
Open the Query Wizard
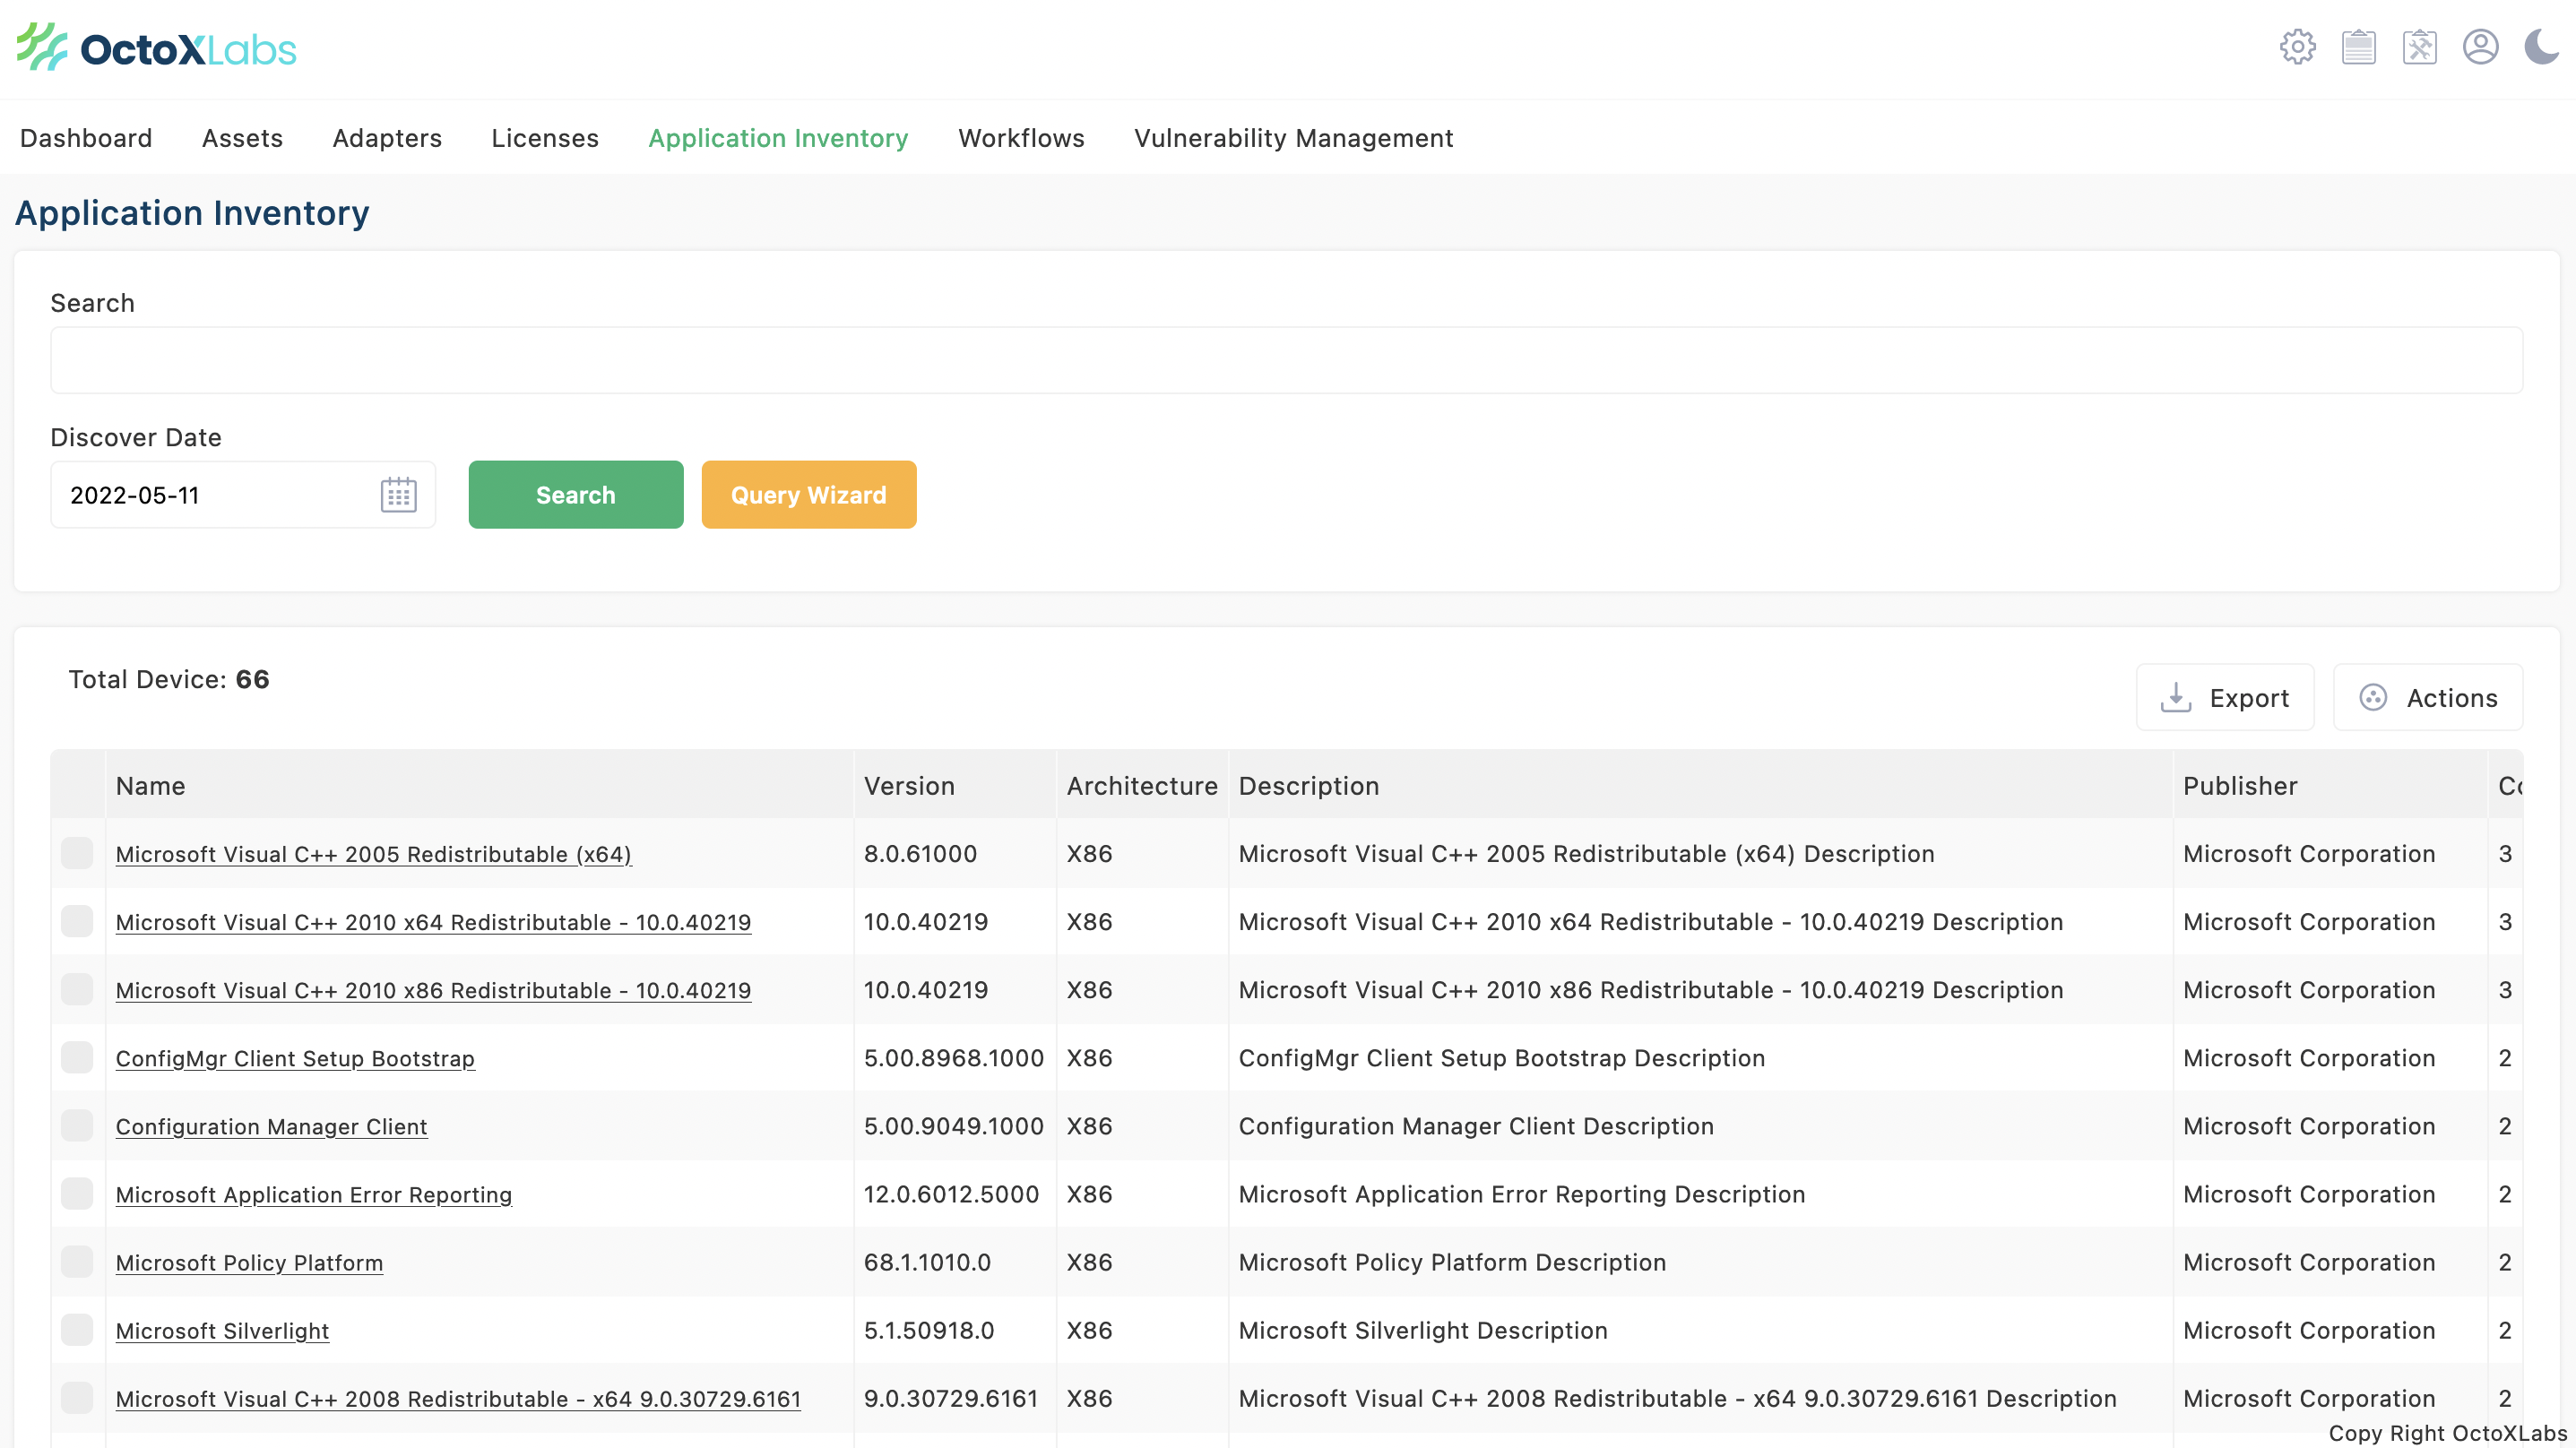[x=809, y=495]
